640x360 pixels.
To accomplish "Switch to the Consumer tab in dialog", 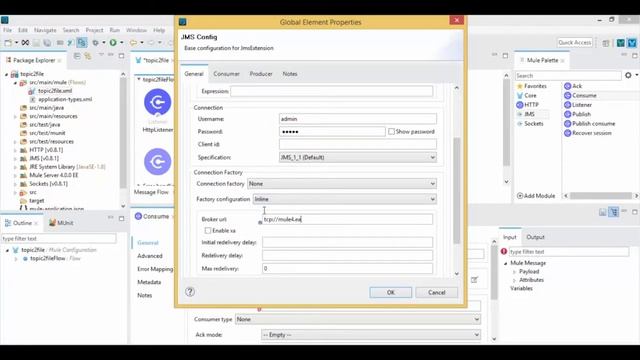I will point(226,74).
